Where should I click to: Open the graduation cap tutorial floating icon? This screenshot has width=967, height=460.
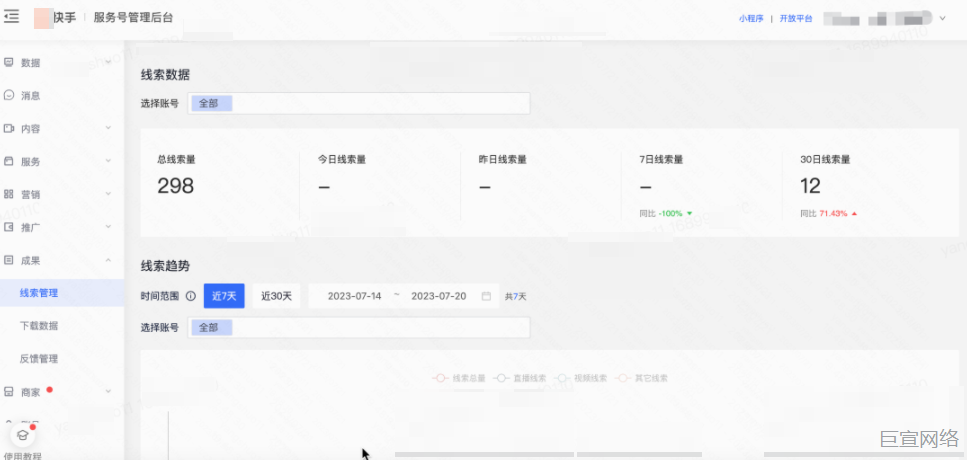click(23, 435)
